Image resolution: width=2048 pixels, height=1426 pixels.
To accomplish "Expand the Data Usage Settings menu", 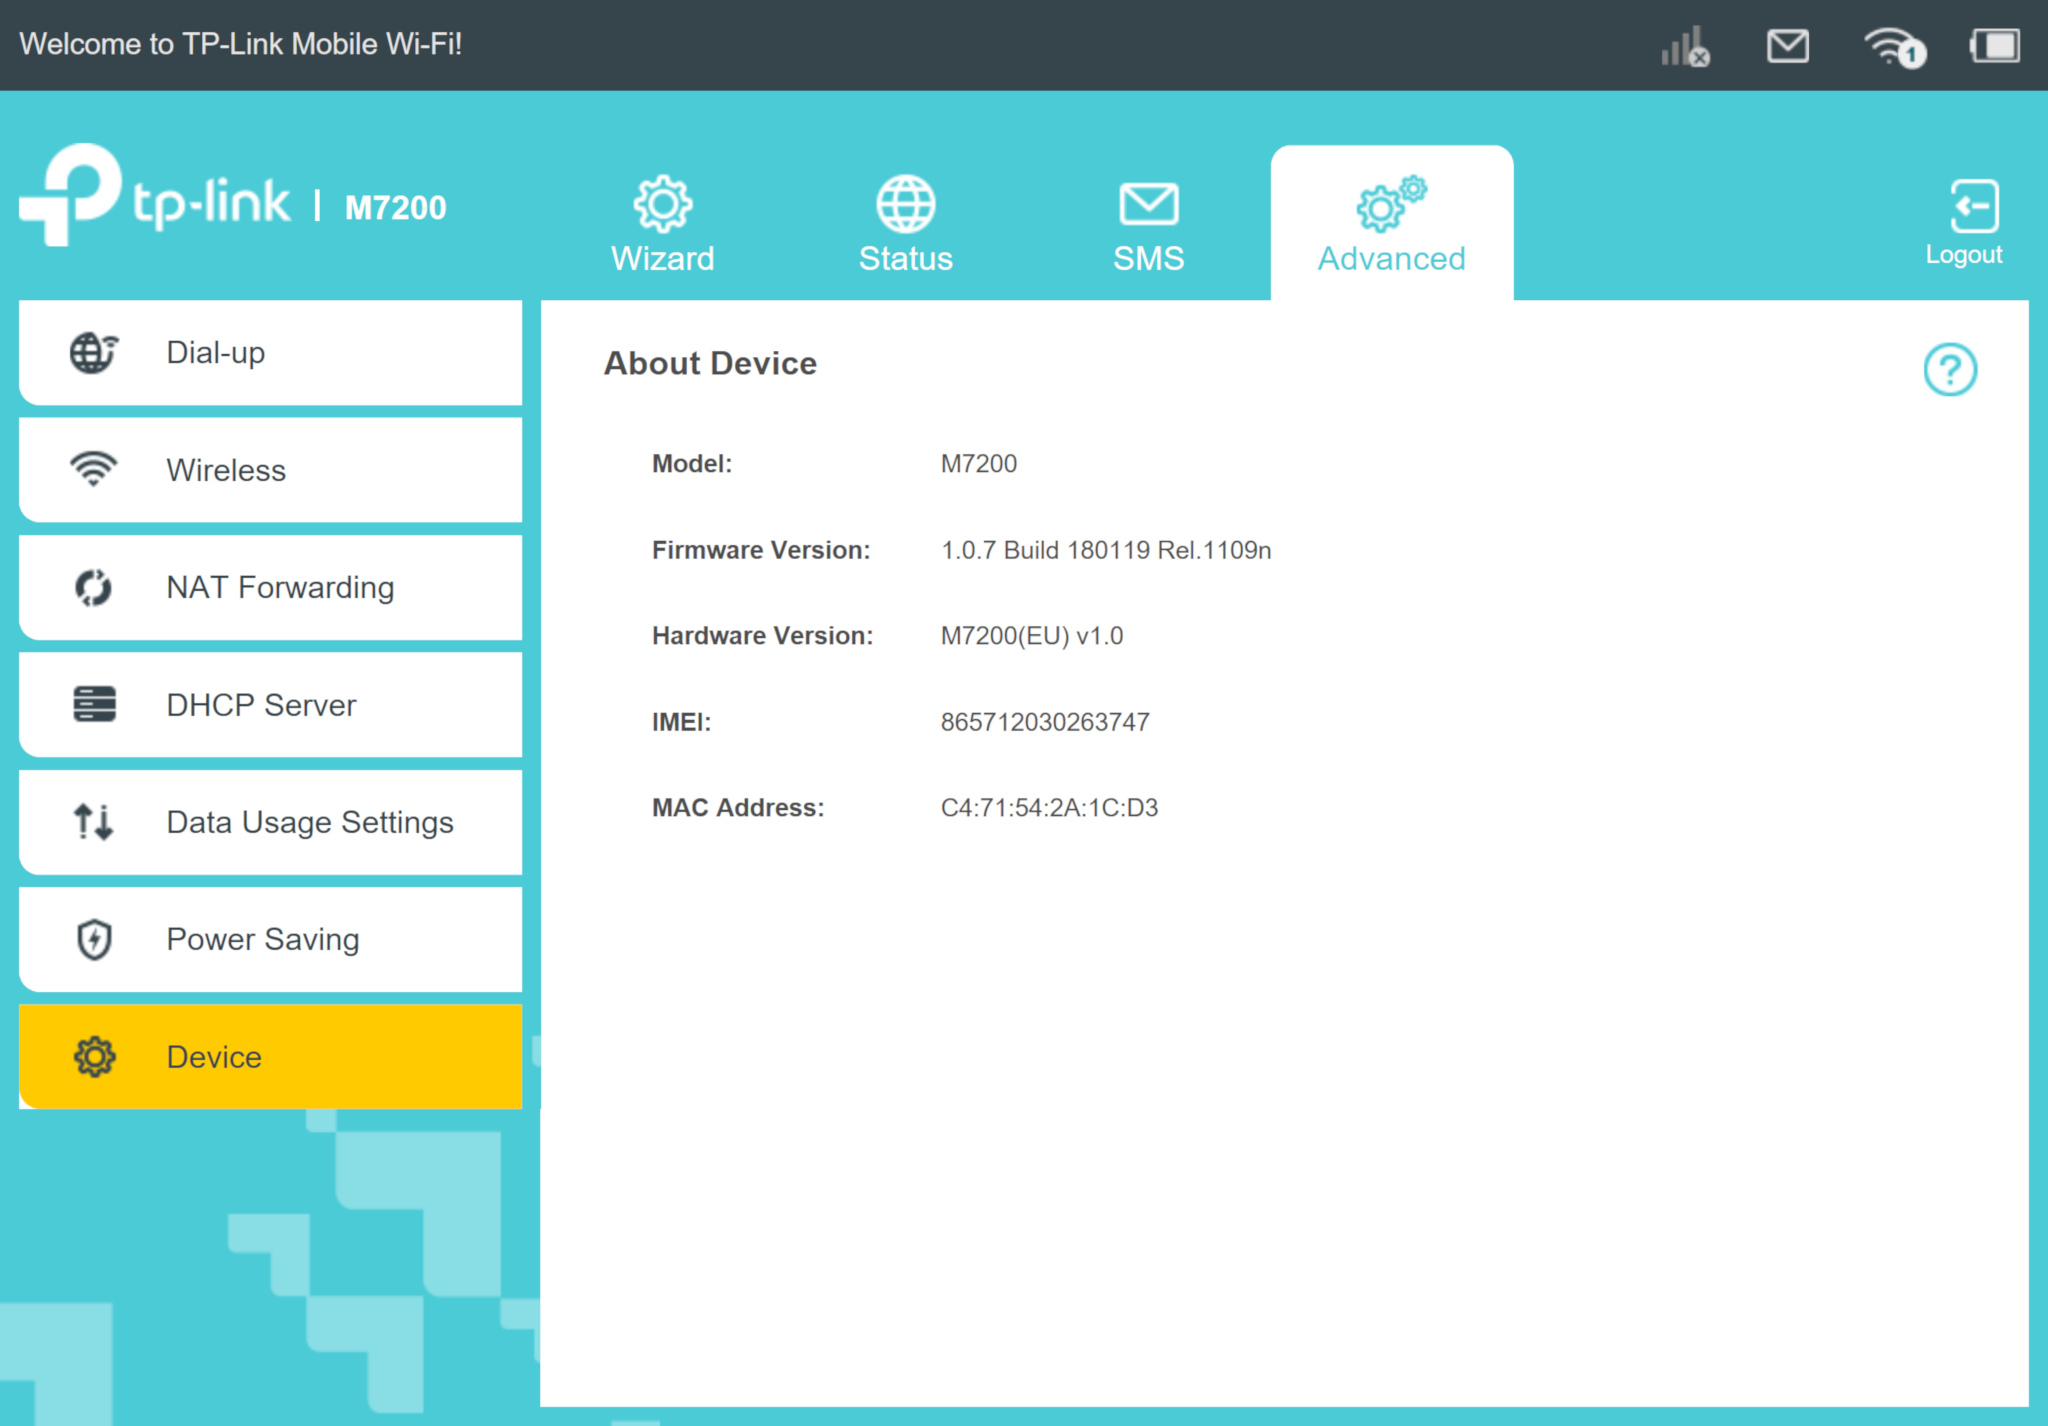I will [x=270, y=822].
